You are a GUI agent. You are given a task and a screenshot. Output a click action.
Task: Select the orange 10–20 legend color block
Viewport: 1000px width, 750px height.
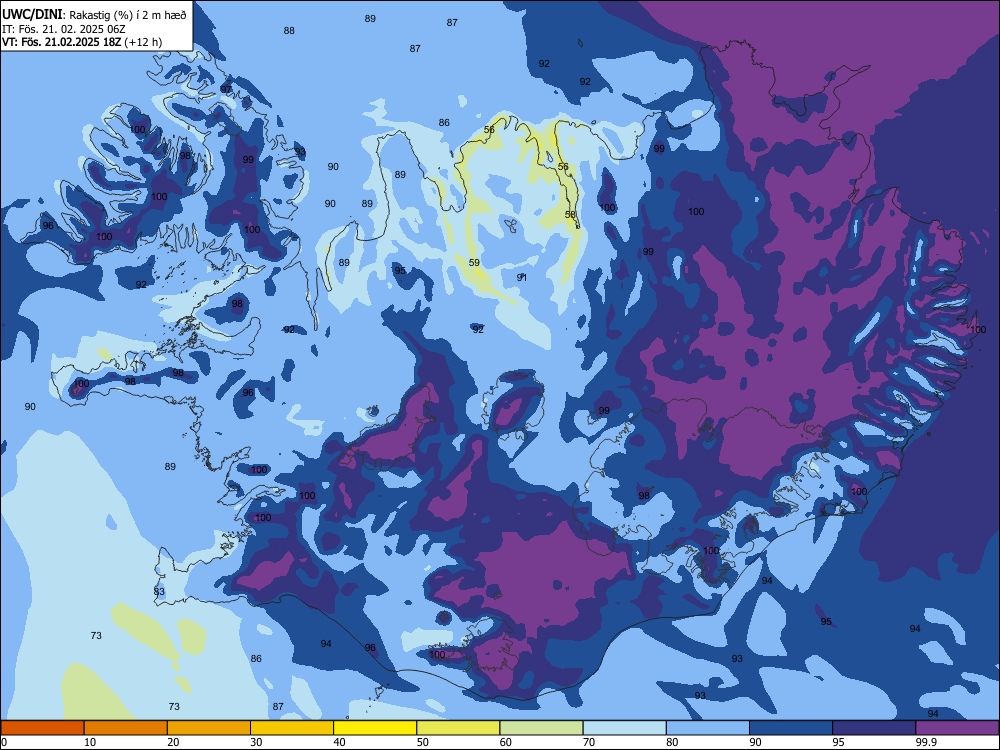point(126,728)
